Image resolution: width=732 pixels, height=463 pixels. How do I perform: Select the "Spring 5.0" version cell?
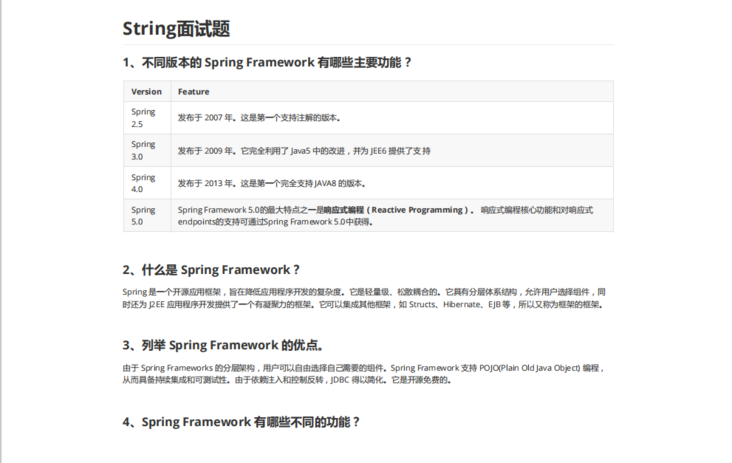pyautogui.click(x=147, y=216)
